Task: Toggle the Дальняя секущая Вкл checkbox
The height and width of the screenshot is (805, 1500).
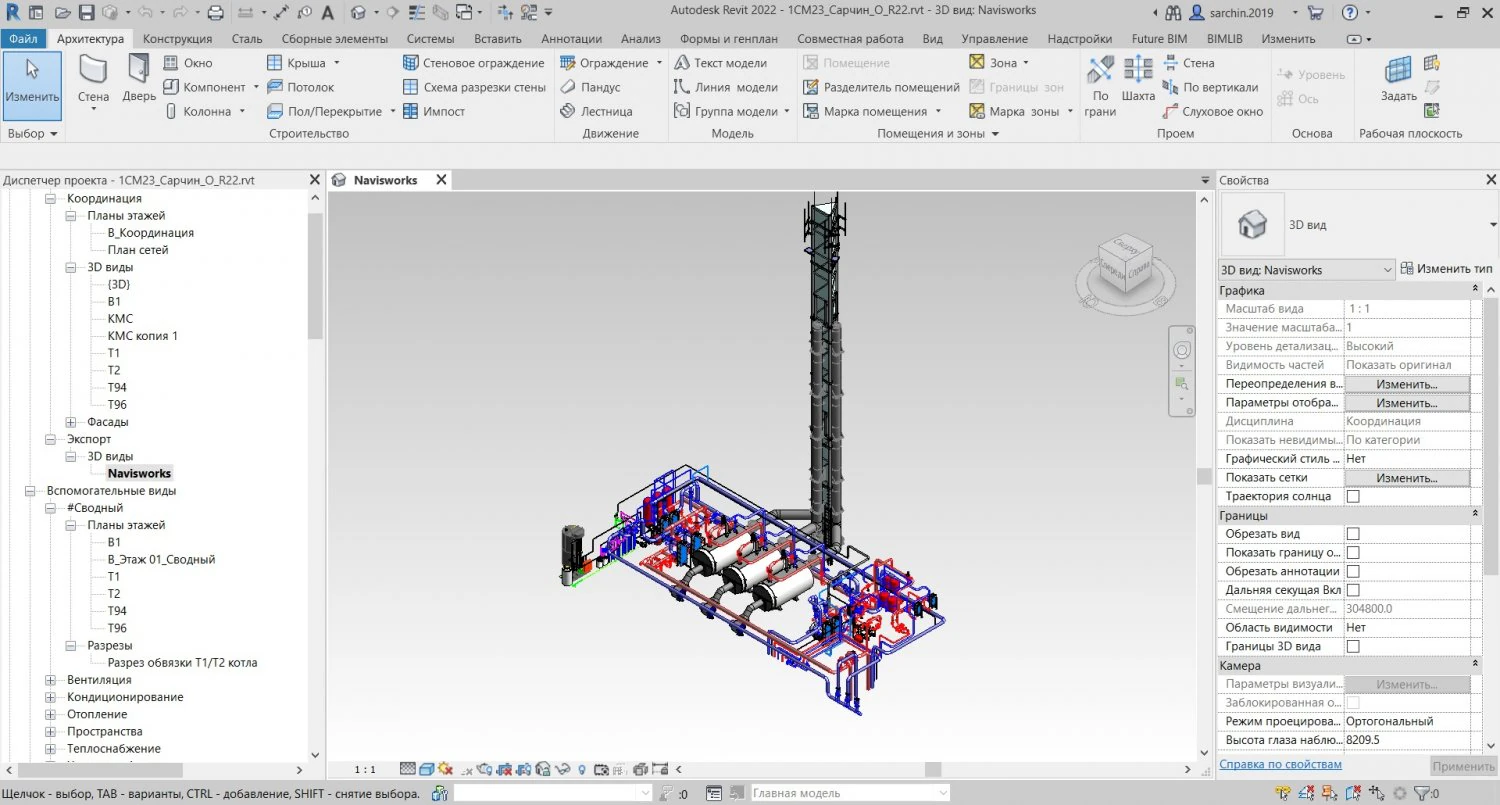Action: tap(1353, 590)
